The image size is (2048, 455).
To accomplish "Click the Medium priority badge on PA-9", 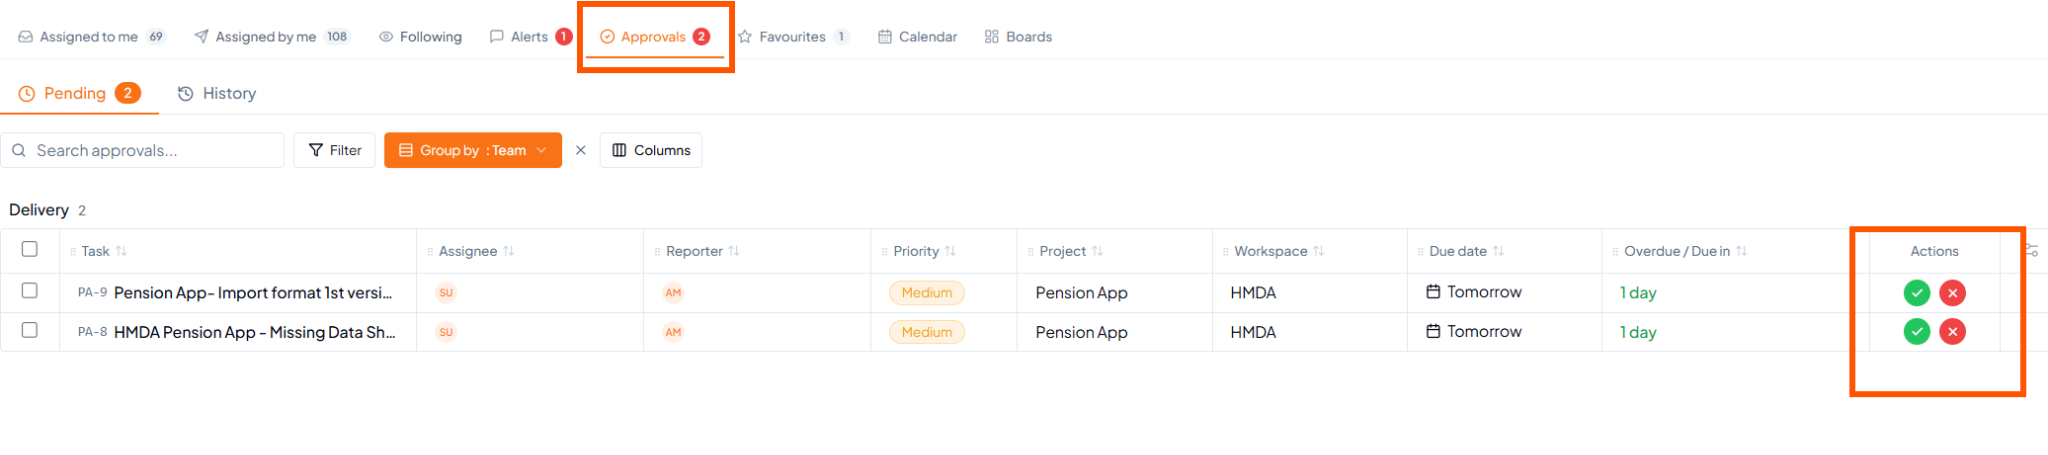I will pos(927,293).
